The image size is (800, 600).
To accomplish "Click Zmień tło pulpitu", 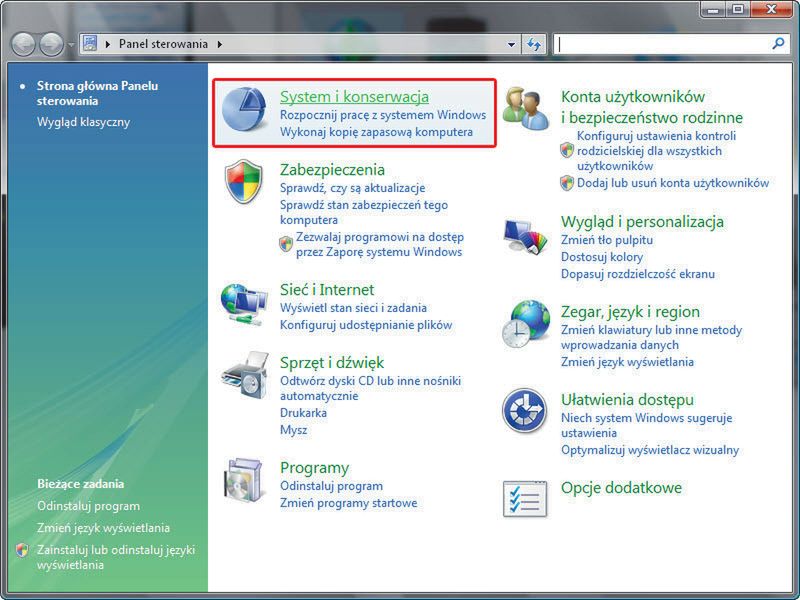I will (607, 240).
